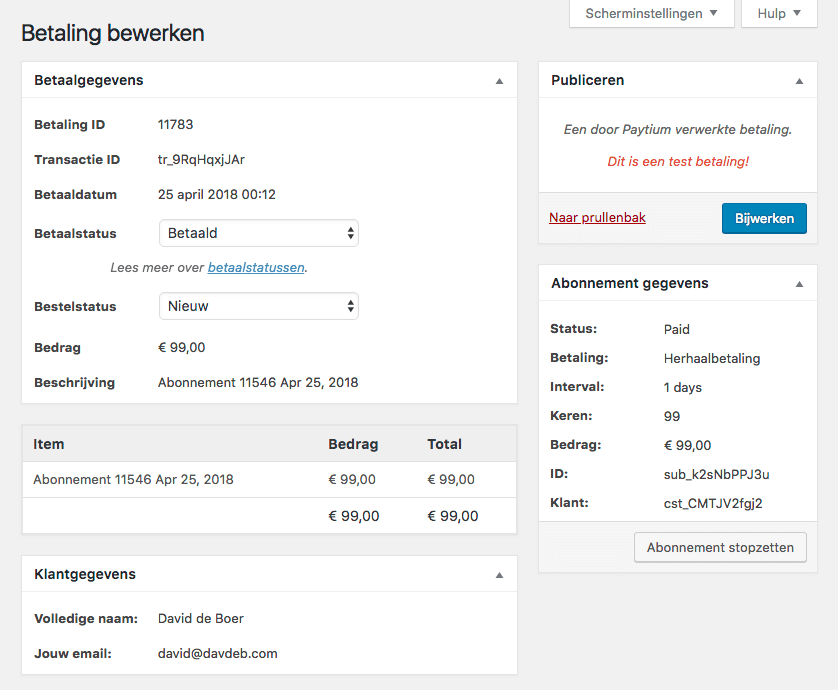The width and height of the screenshot is (838, 690).
Task: Open the Hulp dropdown tab
Action: coord(779,14)
